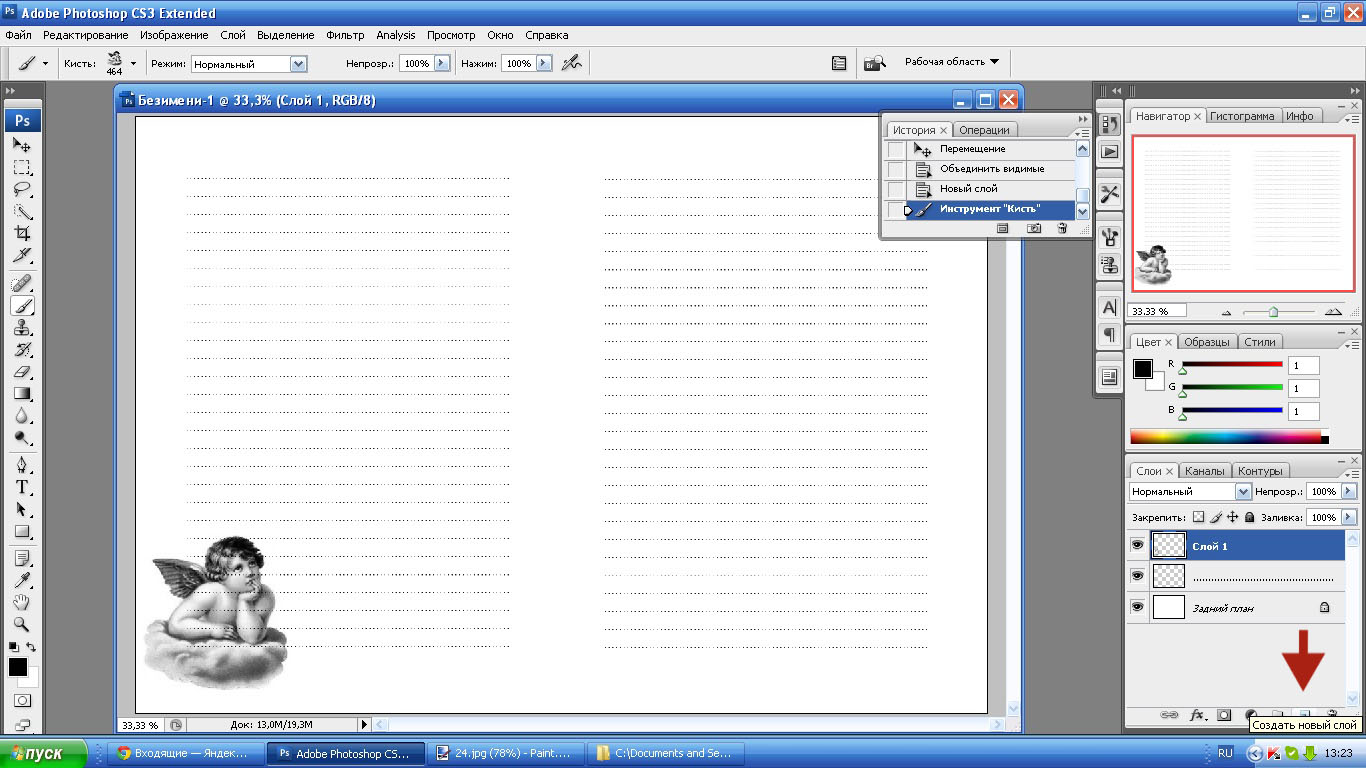
Task: Add a layer mask in Layers panel
Action: coord(1224,715)
